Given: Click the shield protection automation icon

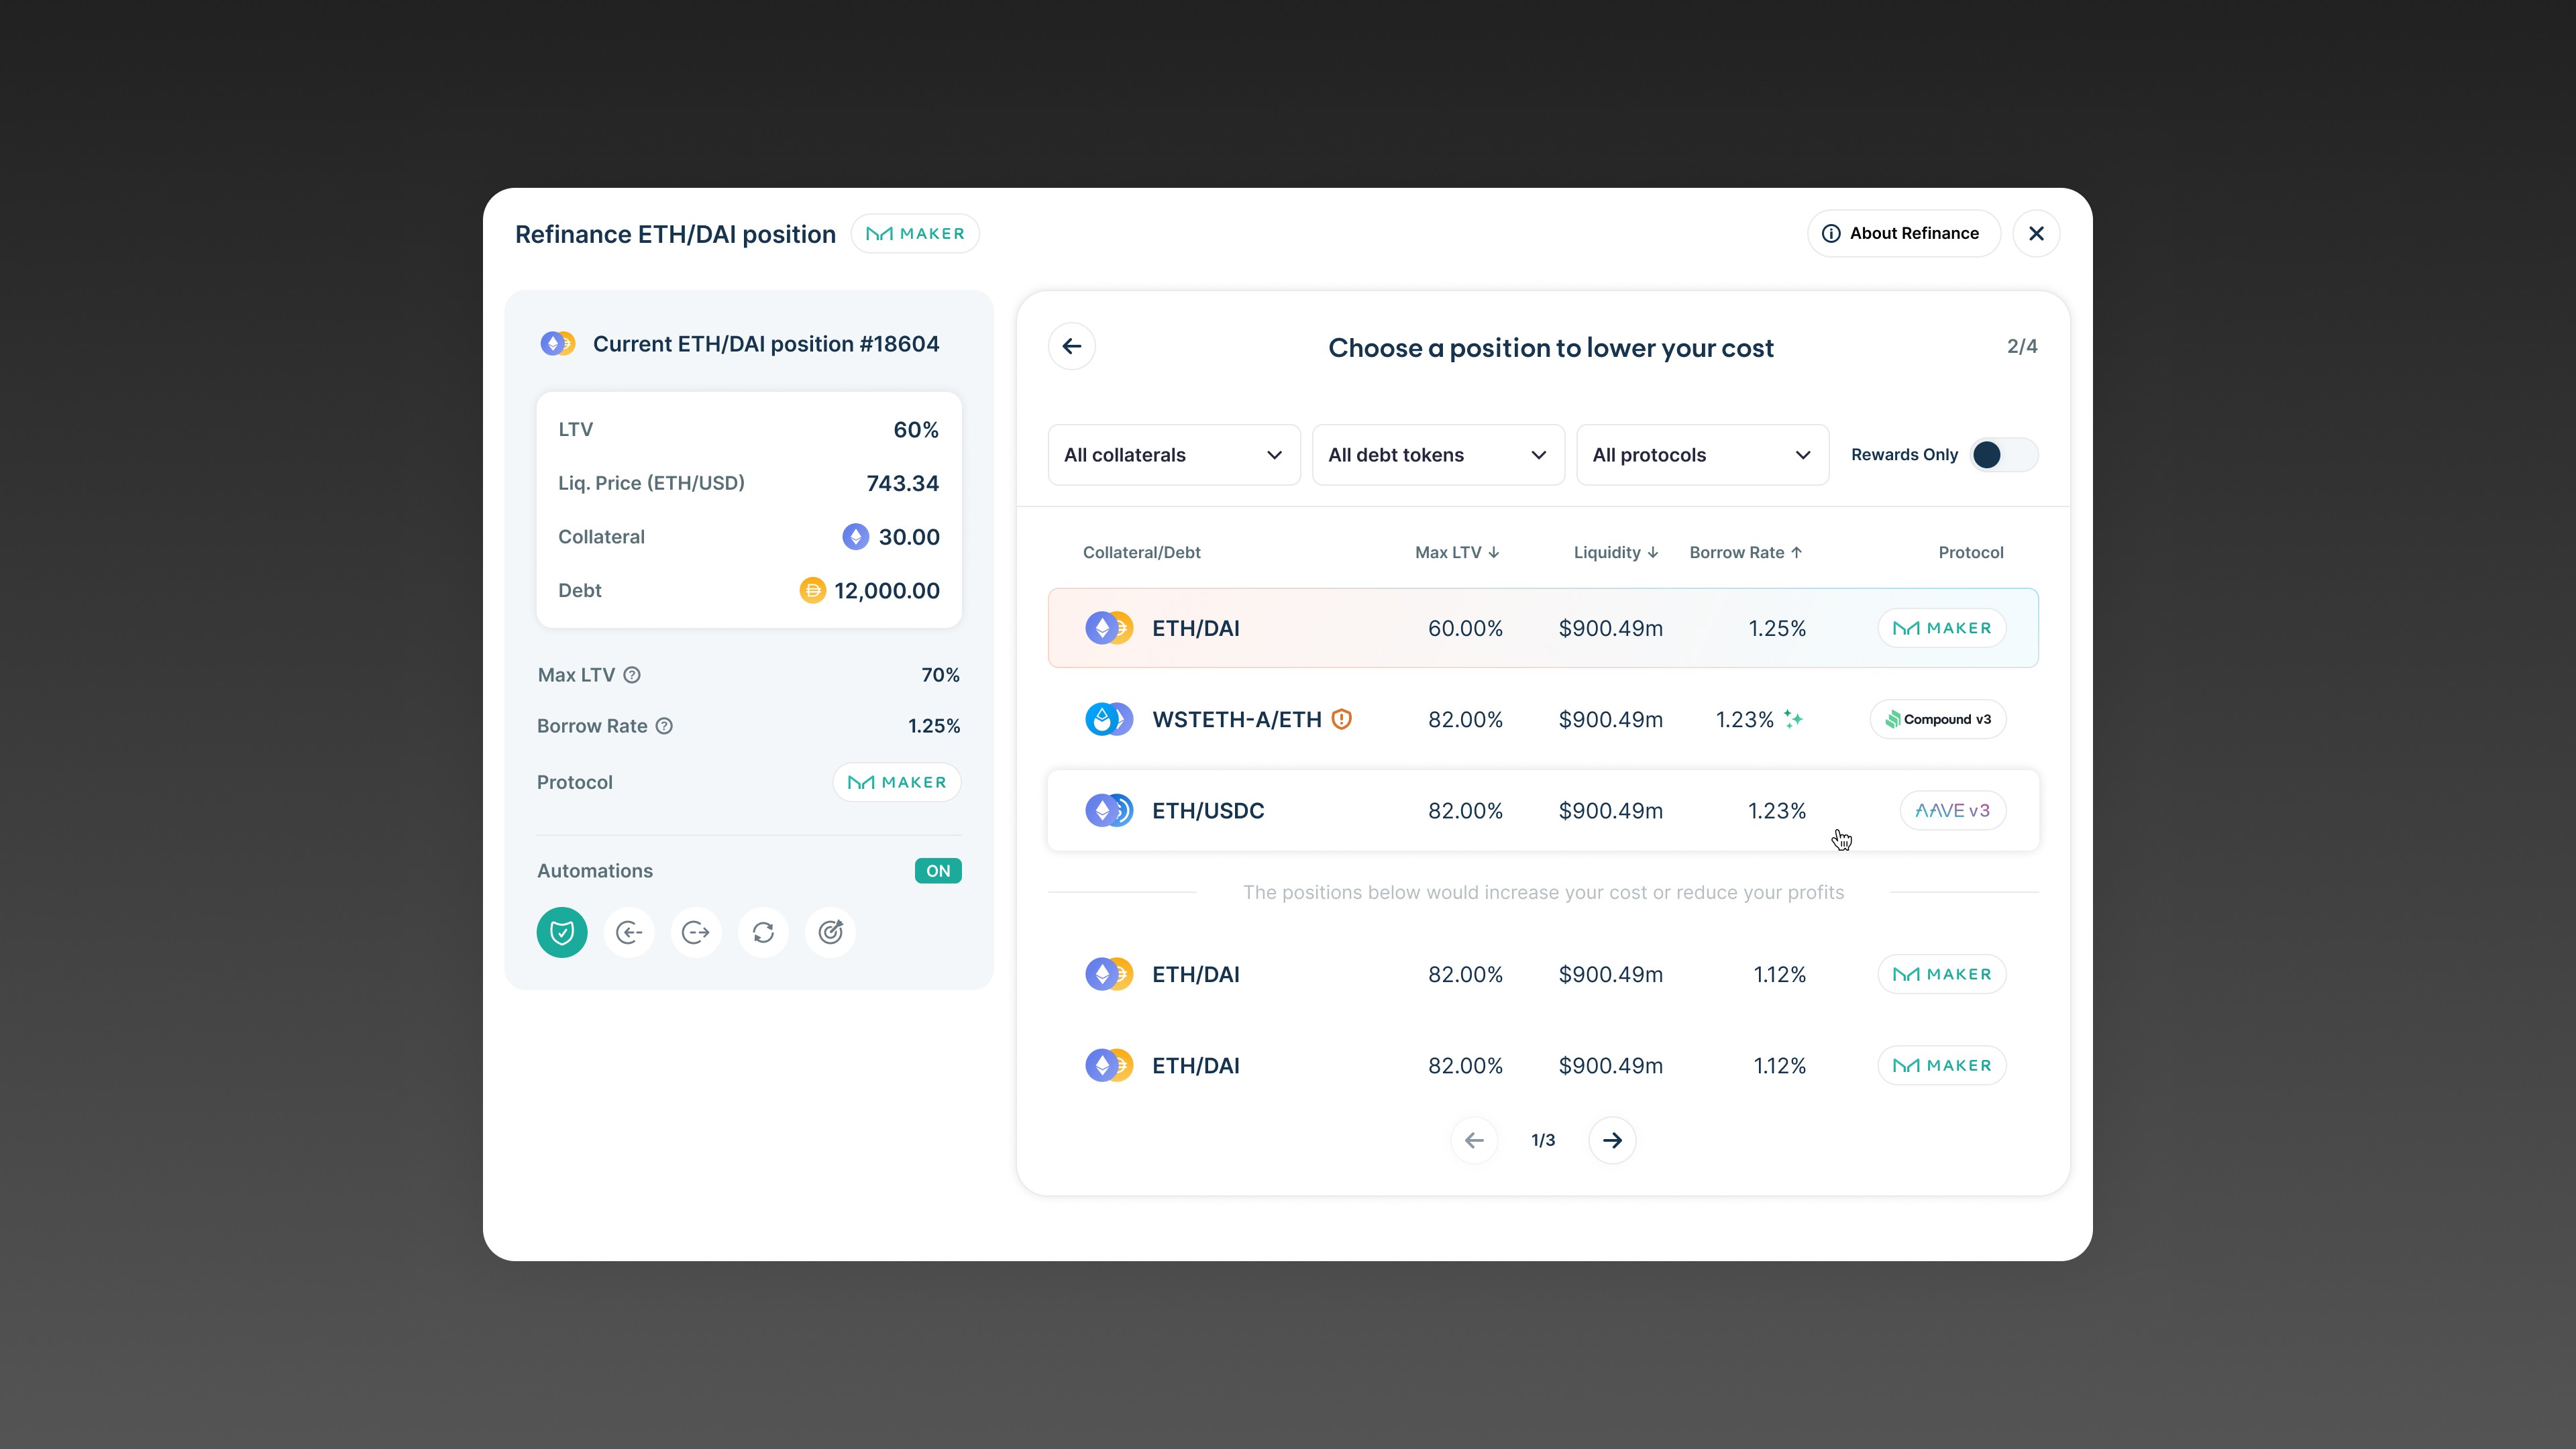Looking at the screenshot, I should [x=562, y=932].
